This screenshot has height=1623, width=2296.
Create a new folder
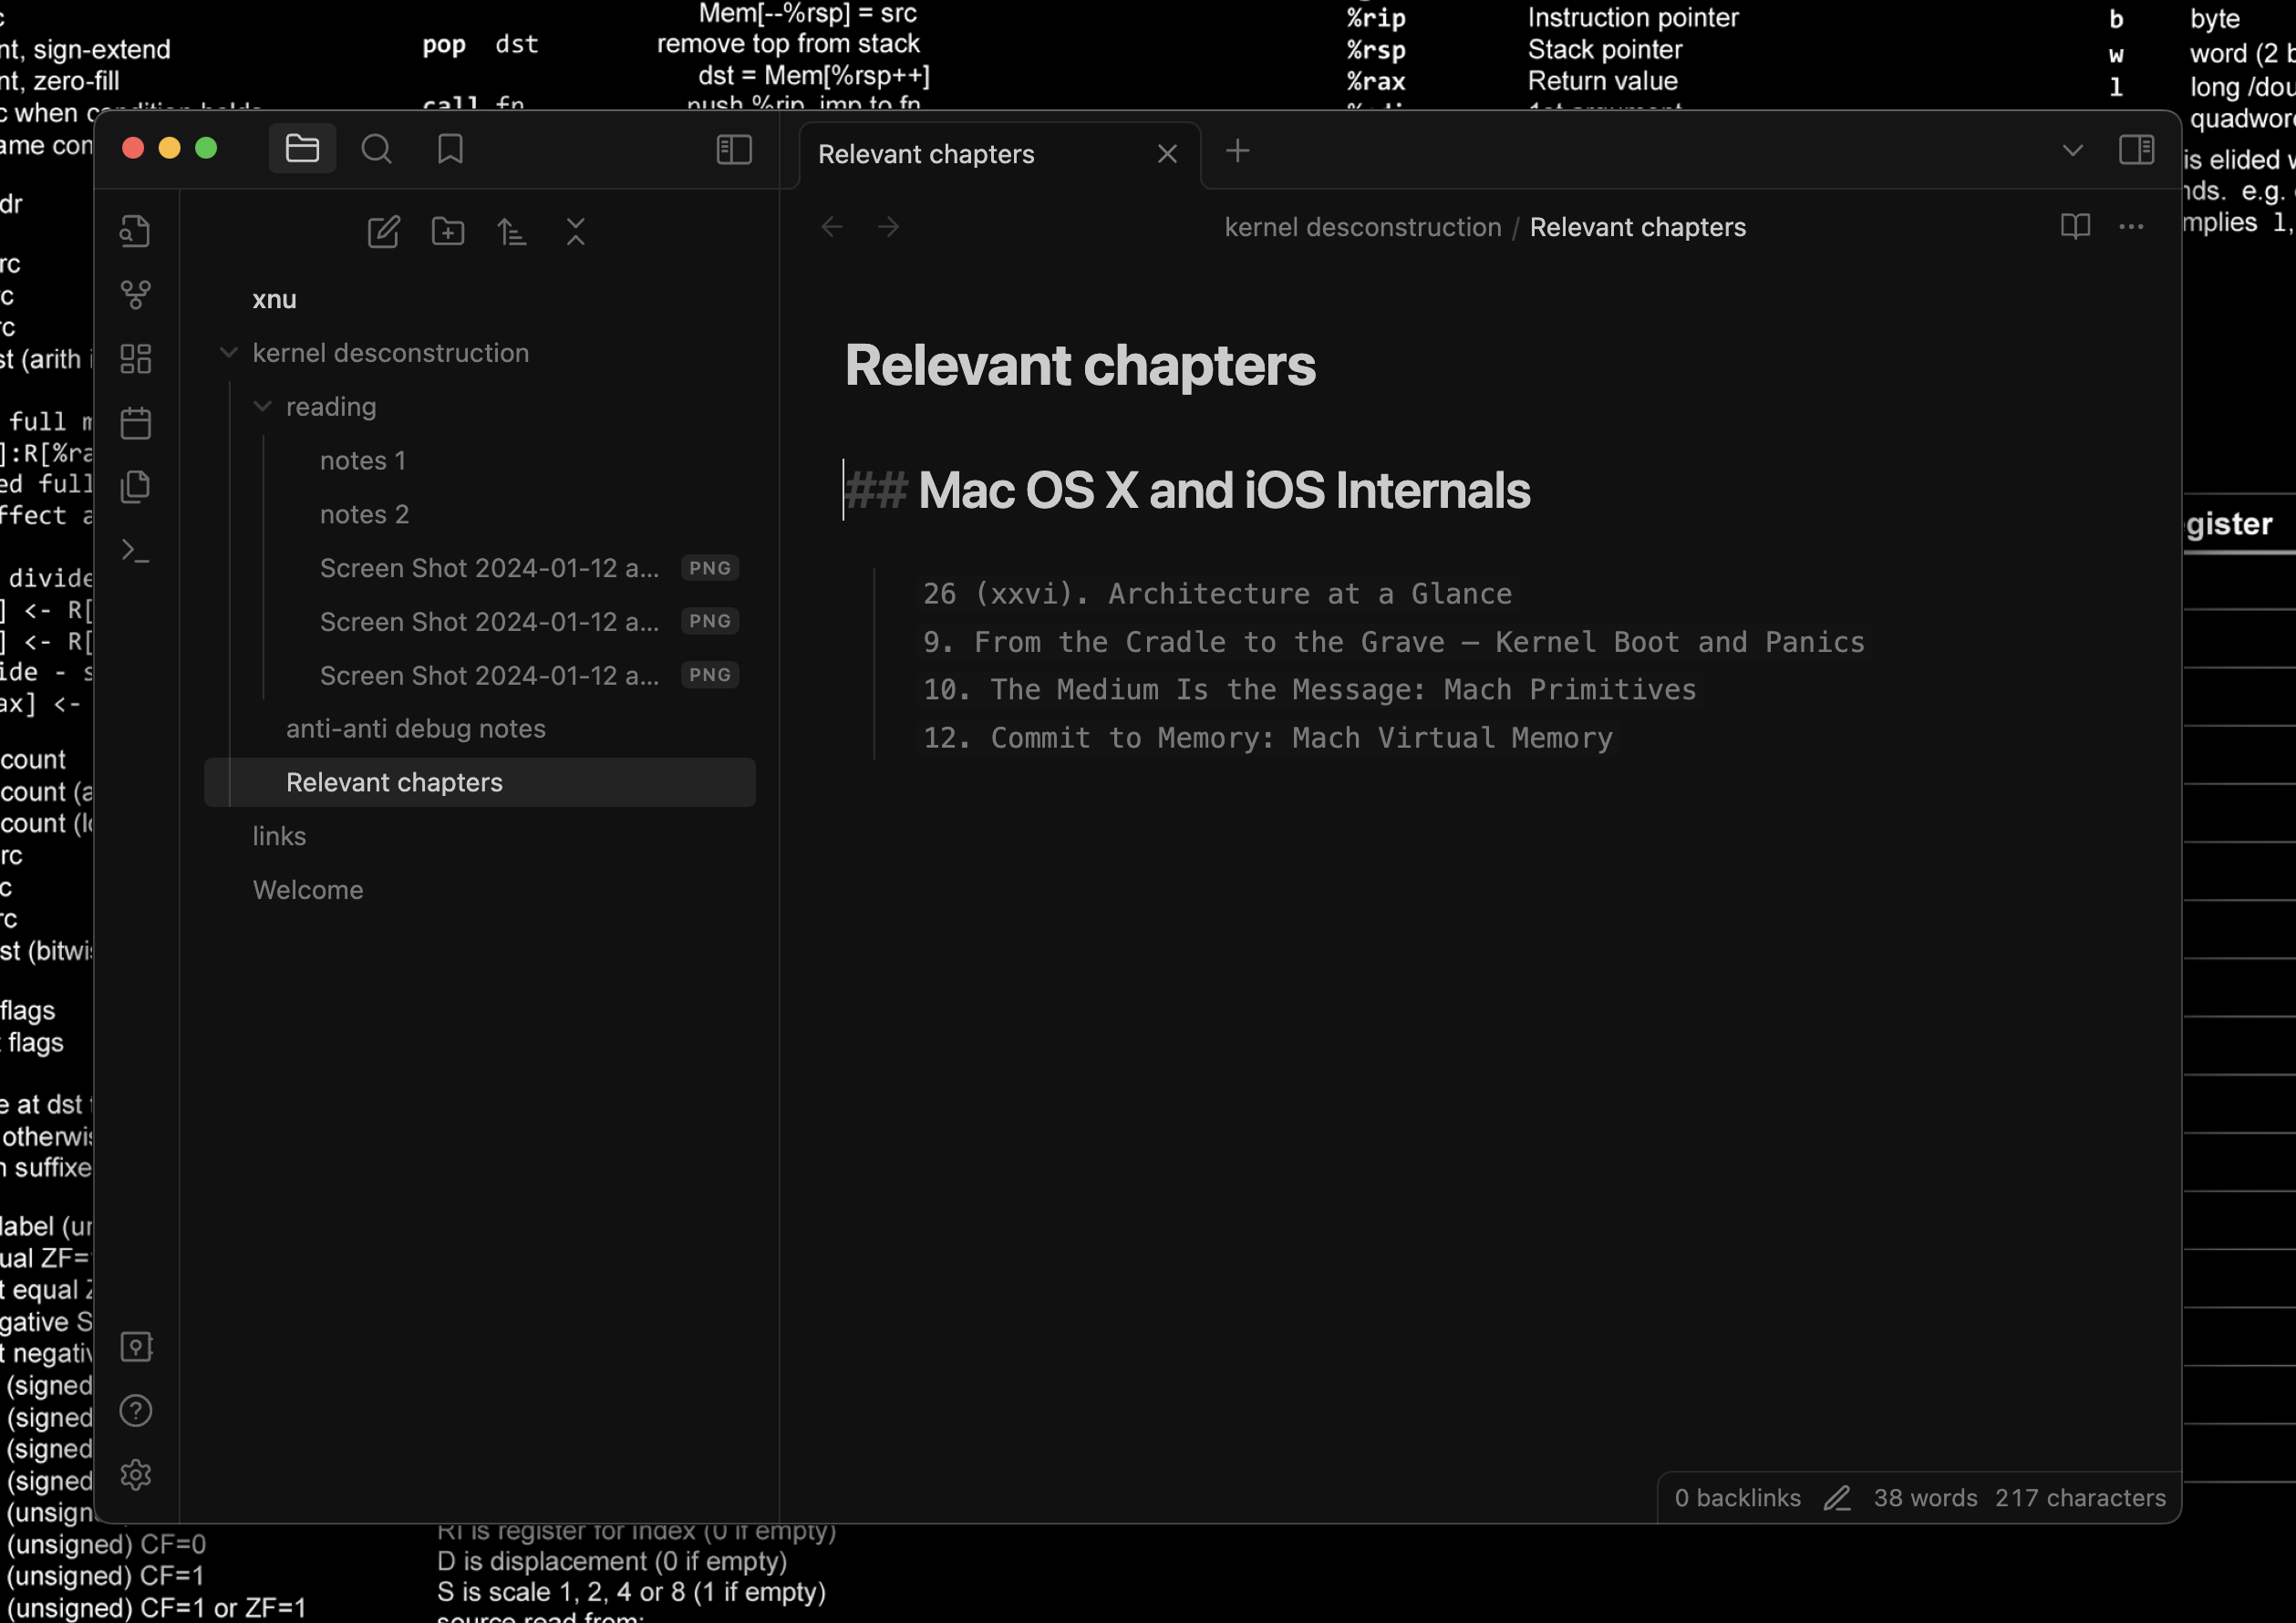point(447,232)
